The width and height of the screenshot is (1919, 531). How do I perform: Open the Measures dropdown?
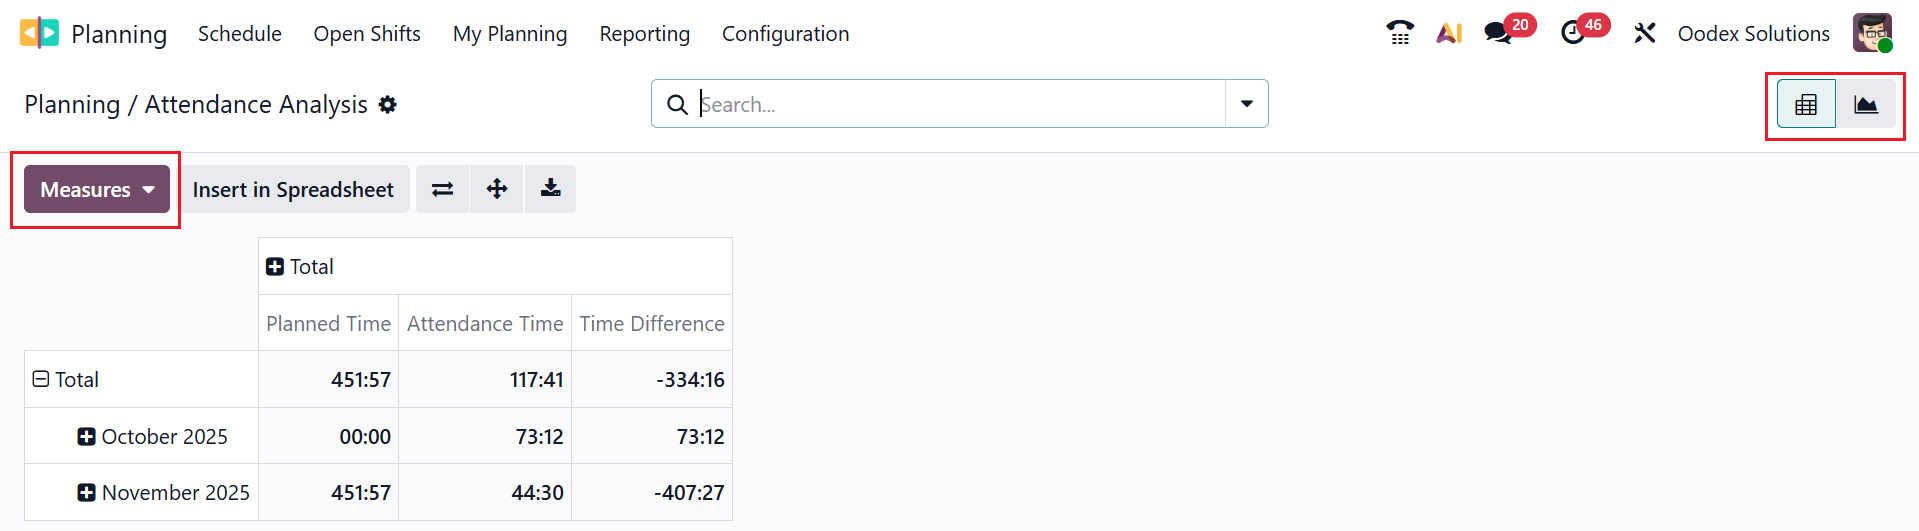point(97,190)
